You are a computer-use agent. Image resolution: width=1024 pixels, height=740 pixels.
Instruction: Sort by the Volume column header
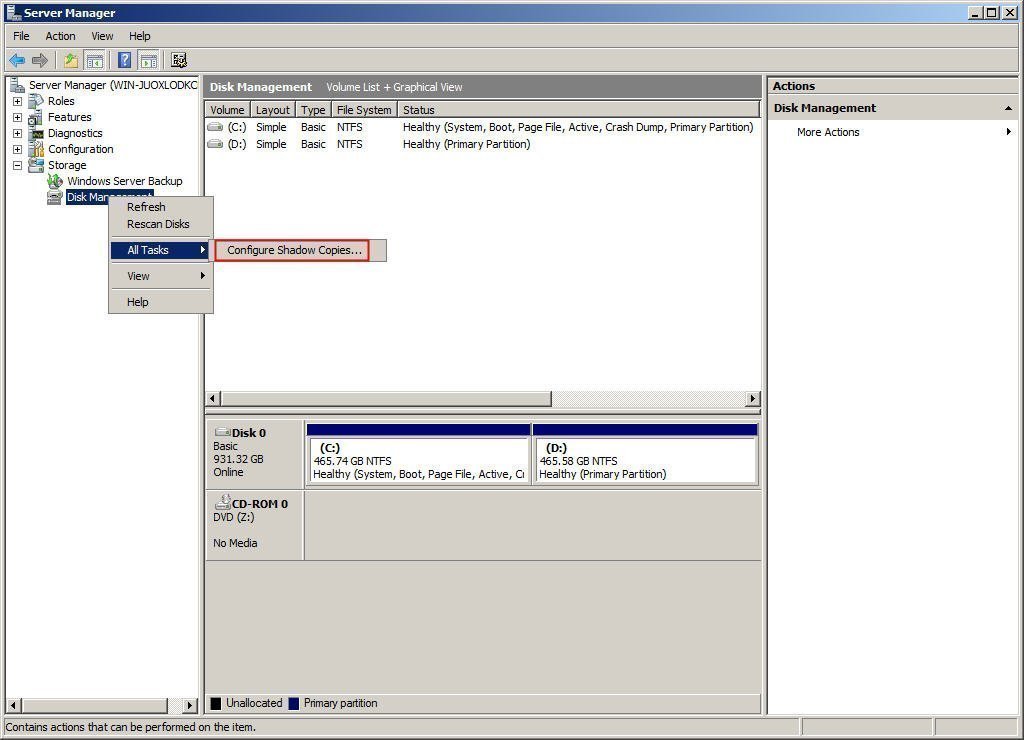point(227,110)
